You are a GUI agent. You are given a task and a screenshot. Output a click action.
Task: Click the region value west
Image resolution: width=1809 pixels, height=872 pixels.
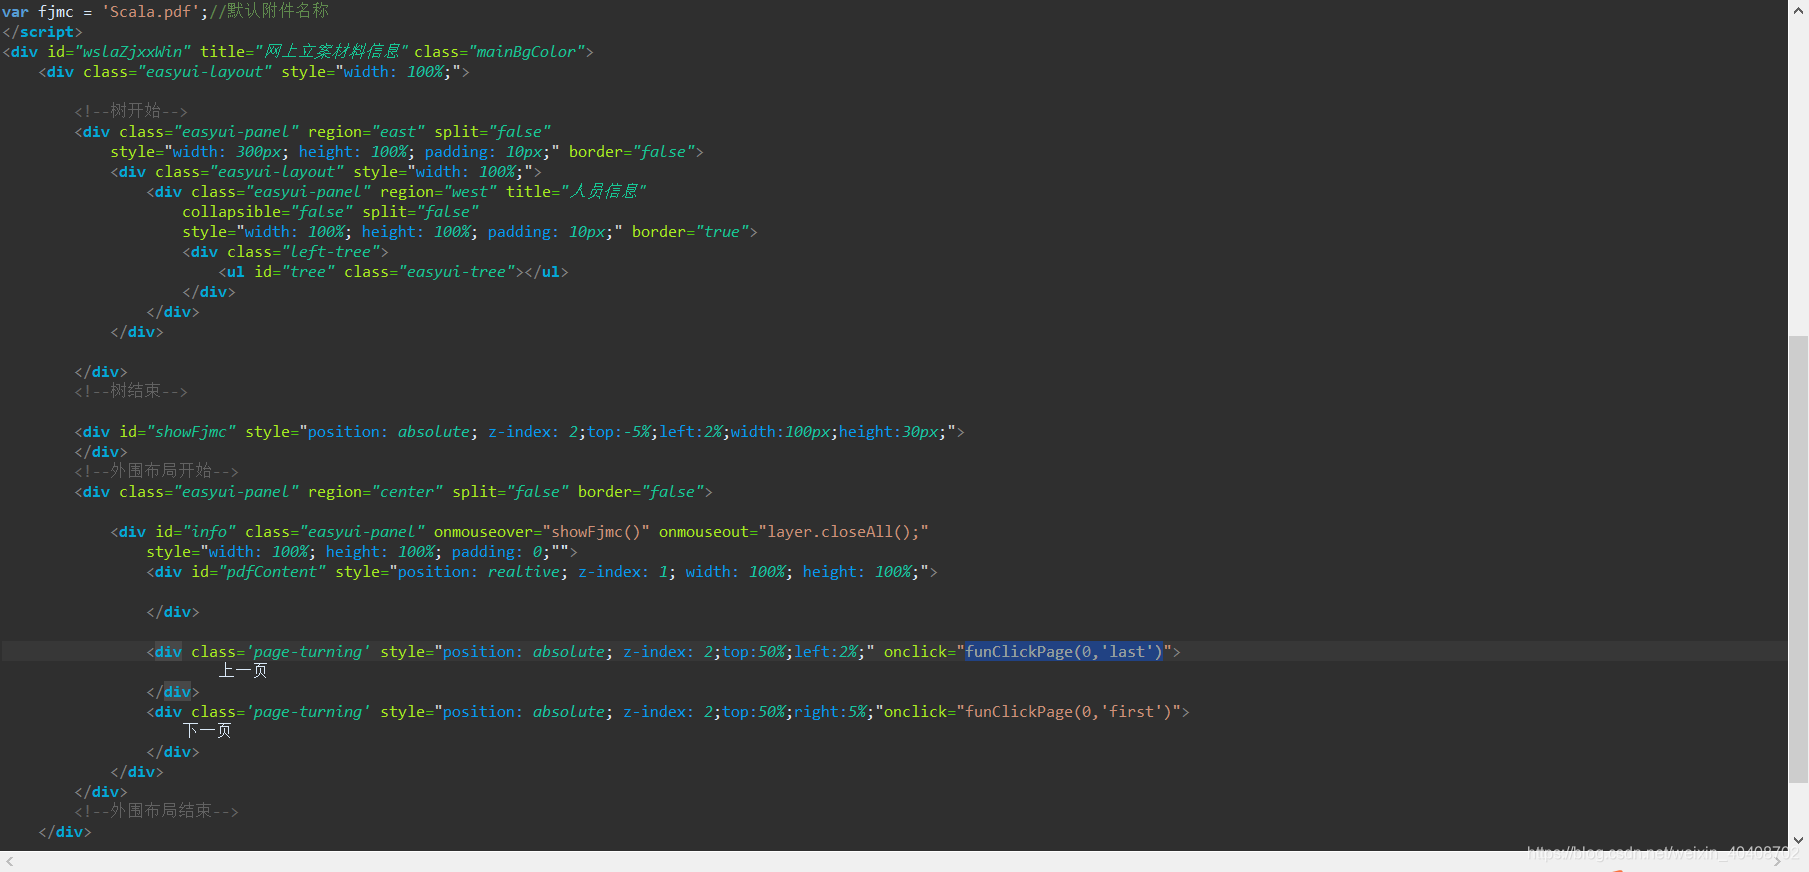470,191
